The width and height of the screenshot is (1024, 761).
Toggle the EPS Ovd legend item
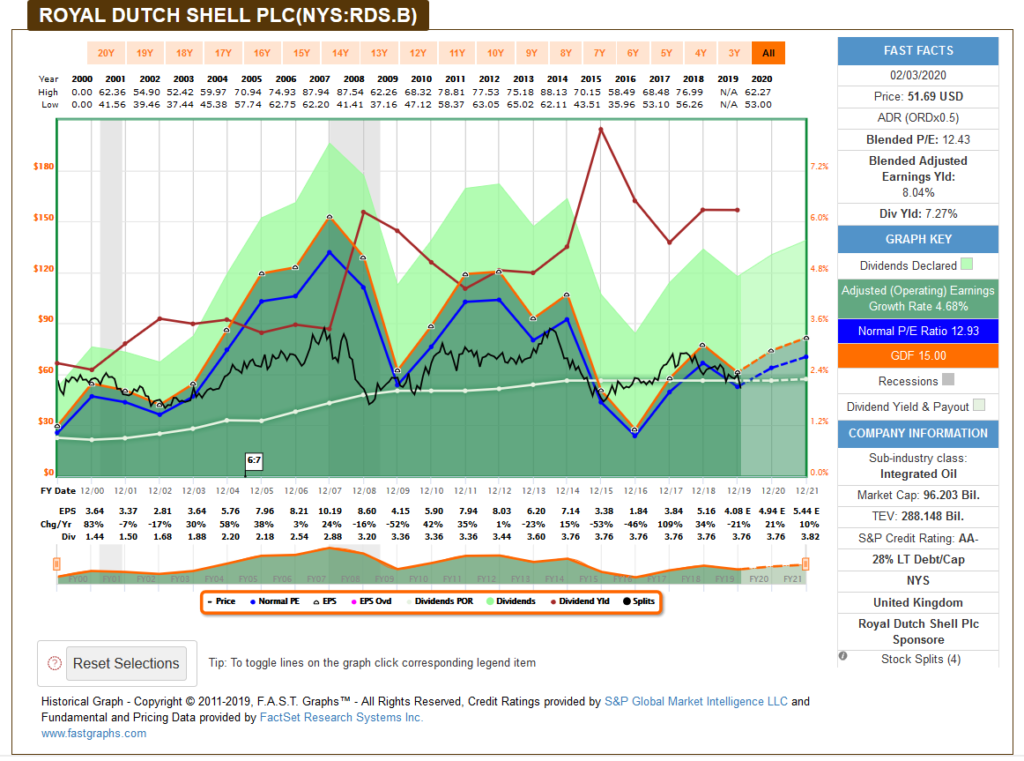(x=371, y=602)
